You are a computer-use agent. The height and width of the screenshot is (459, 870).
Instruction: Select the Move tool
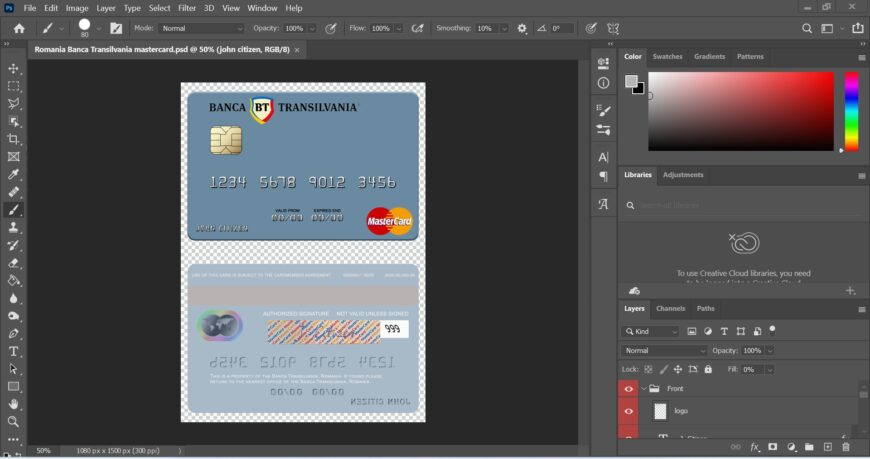pos(13,69)
